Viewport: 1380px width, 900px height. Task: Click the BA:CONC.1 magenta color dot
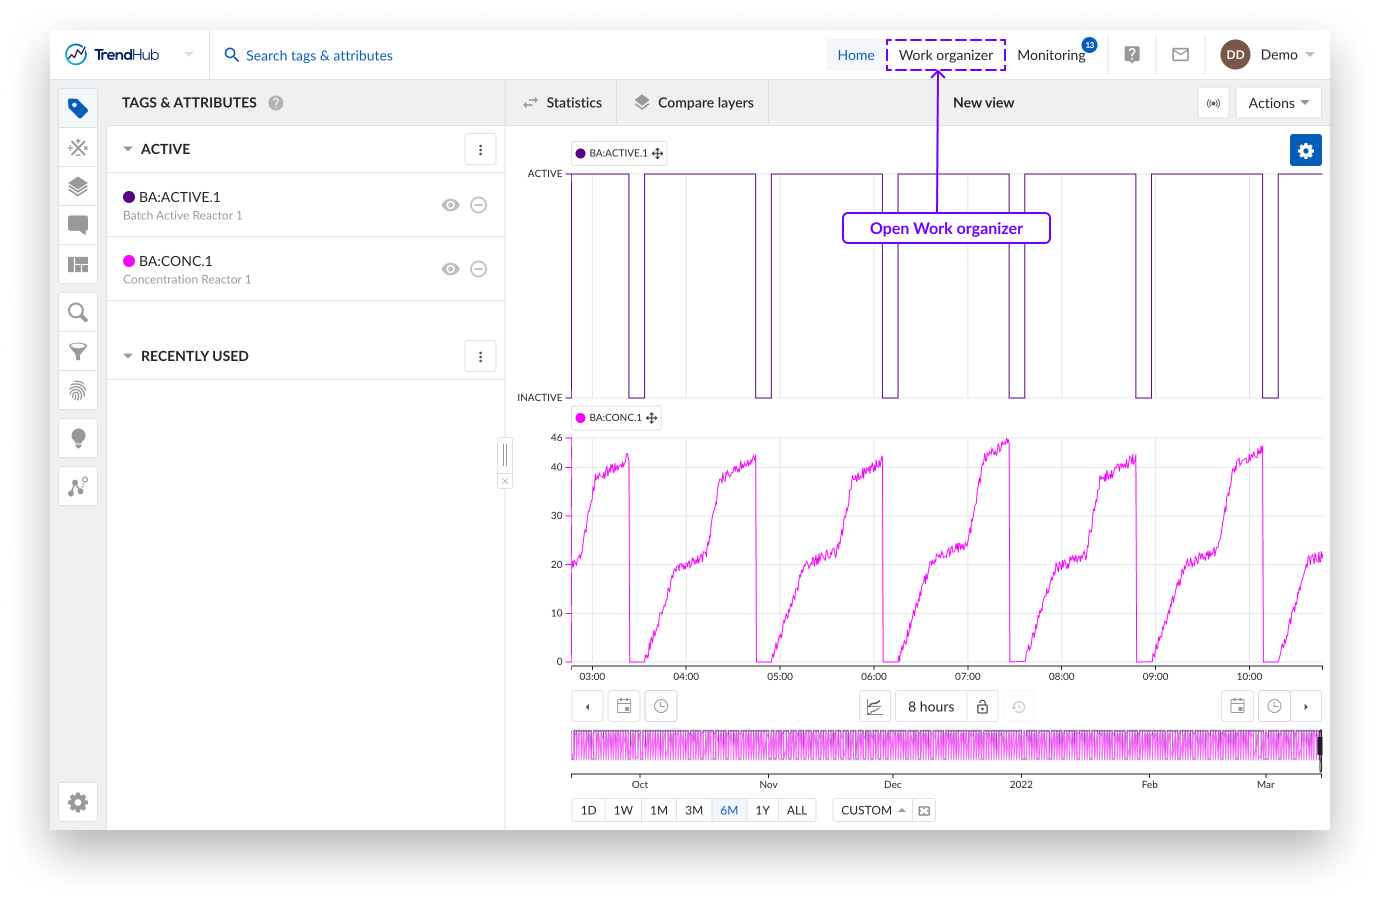click(129, 261)
